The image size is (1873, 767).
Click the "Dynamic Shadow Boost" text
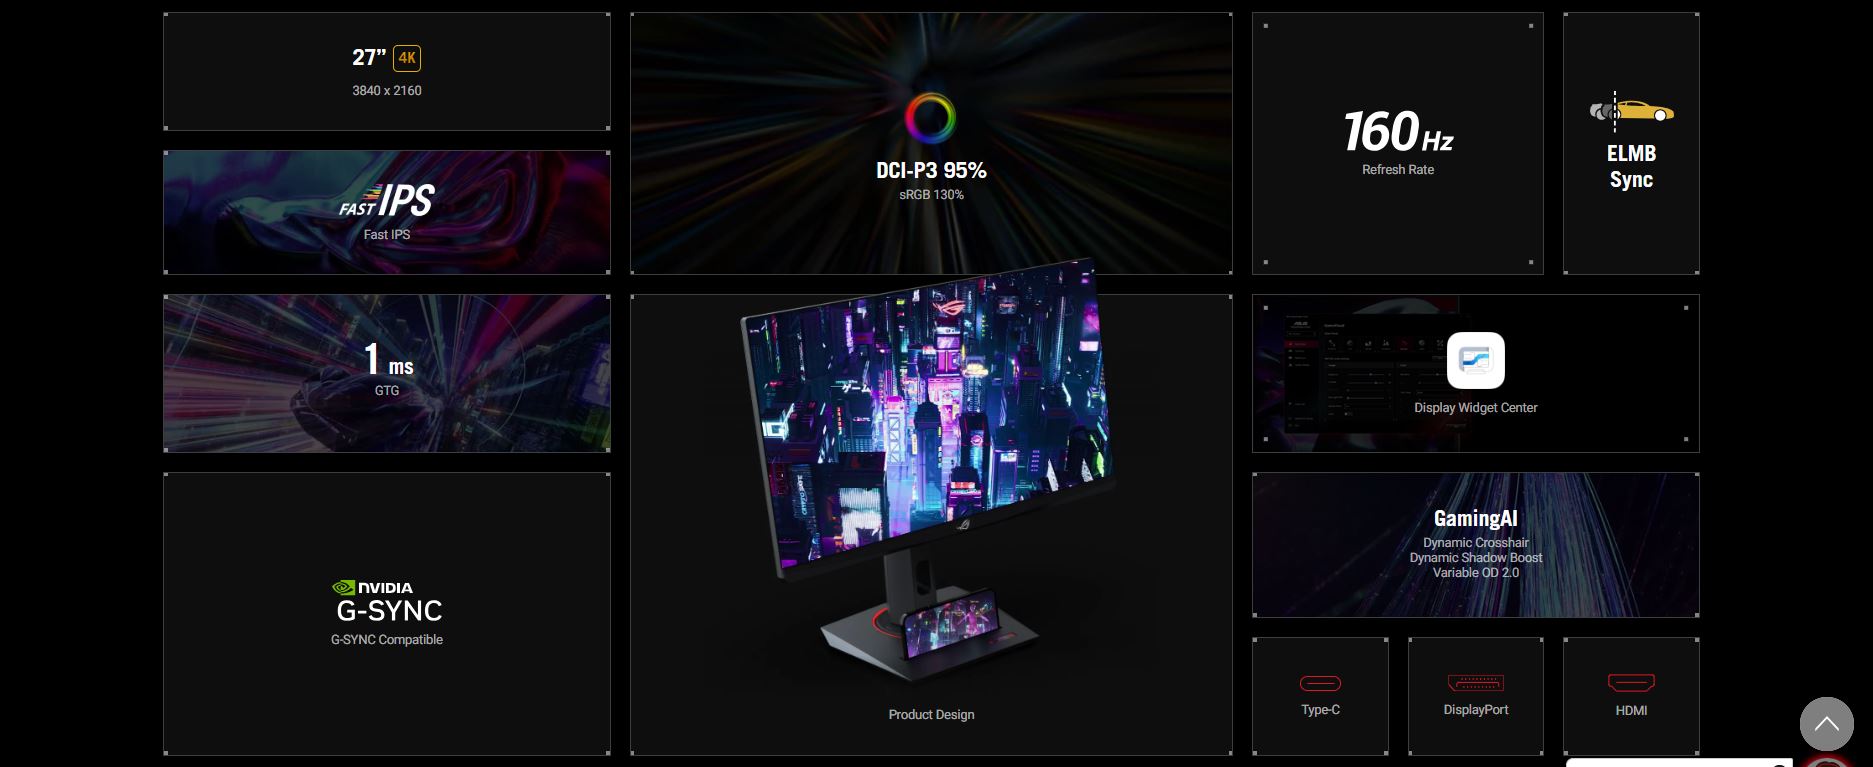1476,558
